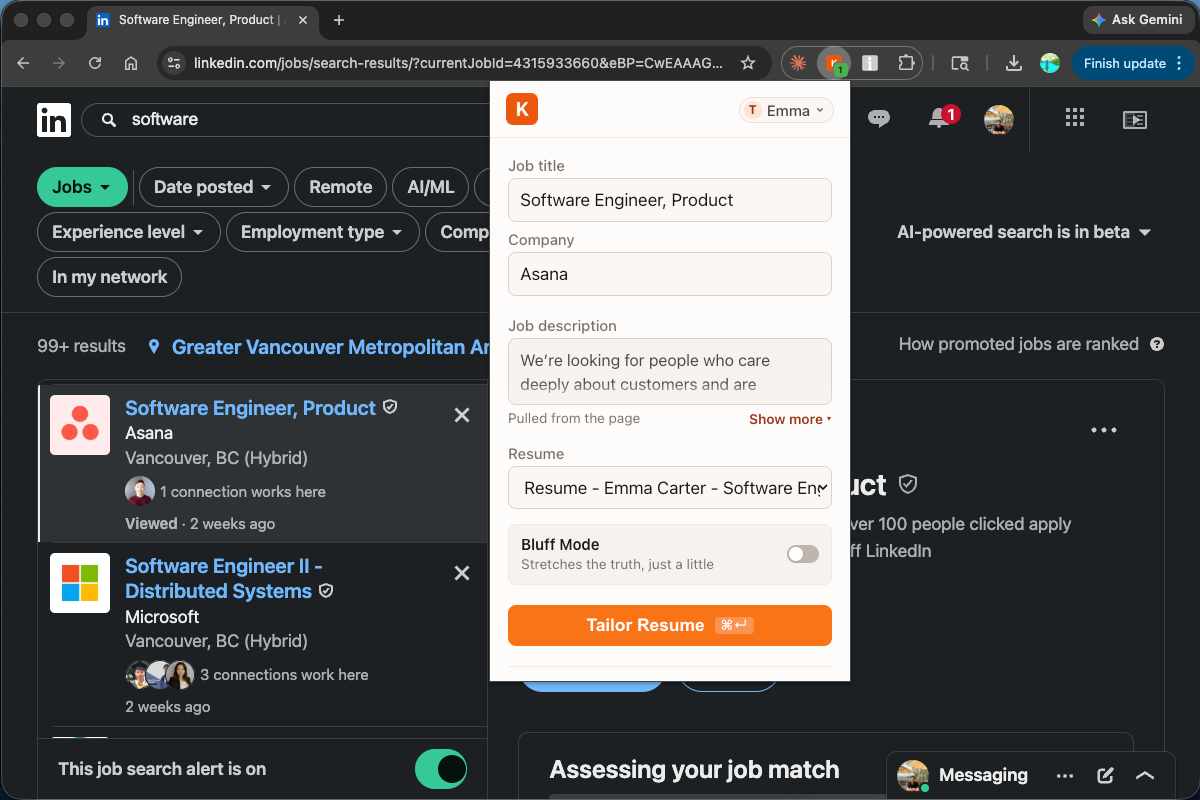Click '3 connections work here' text
The width and height of the screenshot is (1200, 800).
point(284,675)
